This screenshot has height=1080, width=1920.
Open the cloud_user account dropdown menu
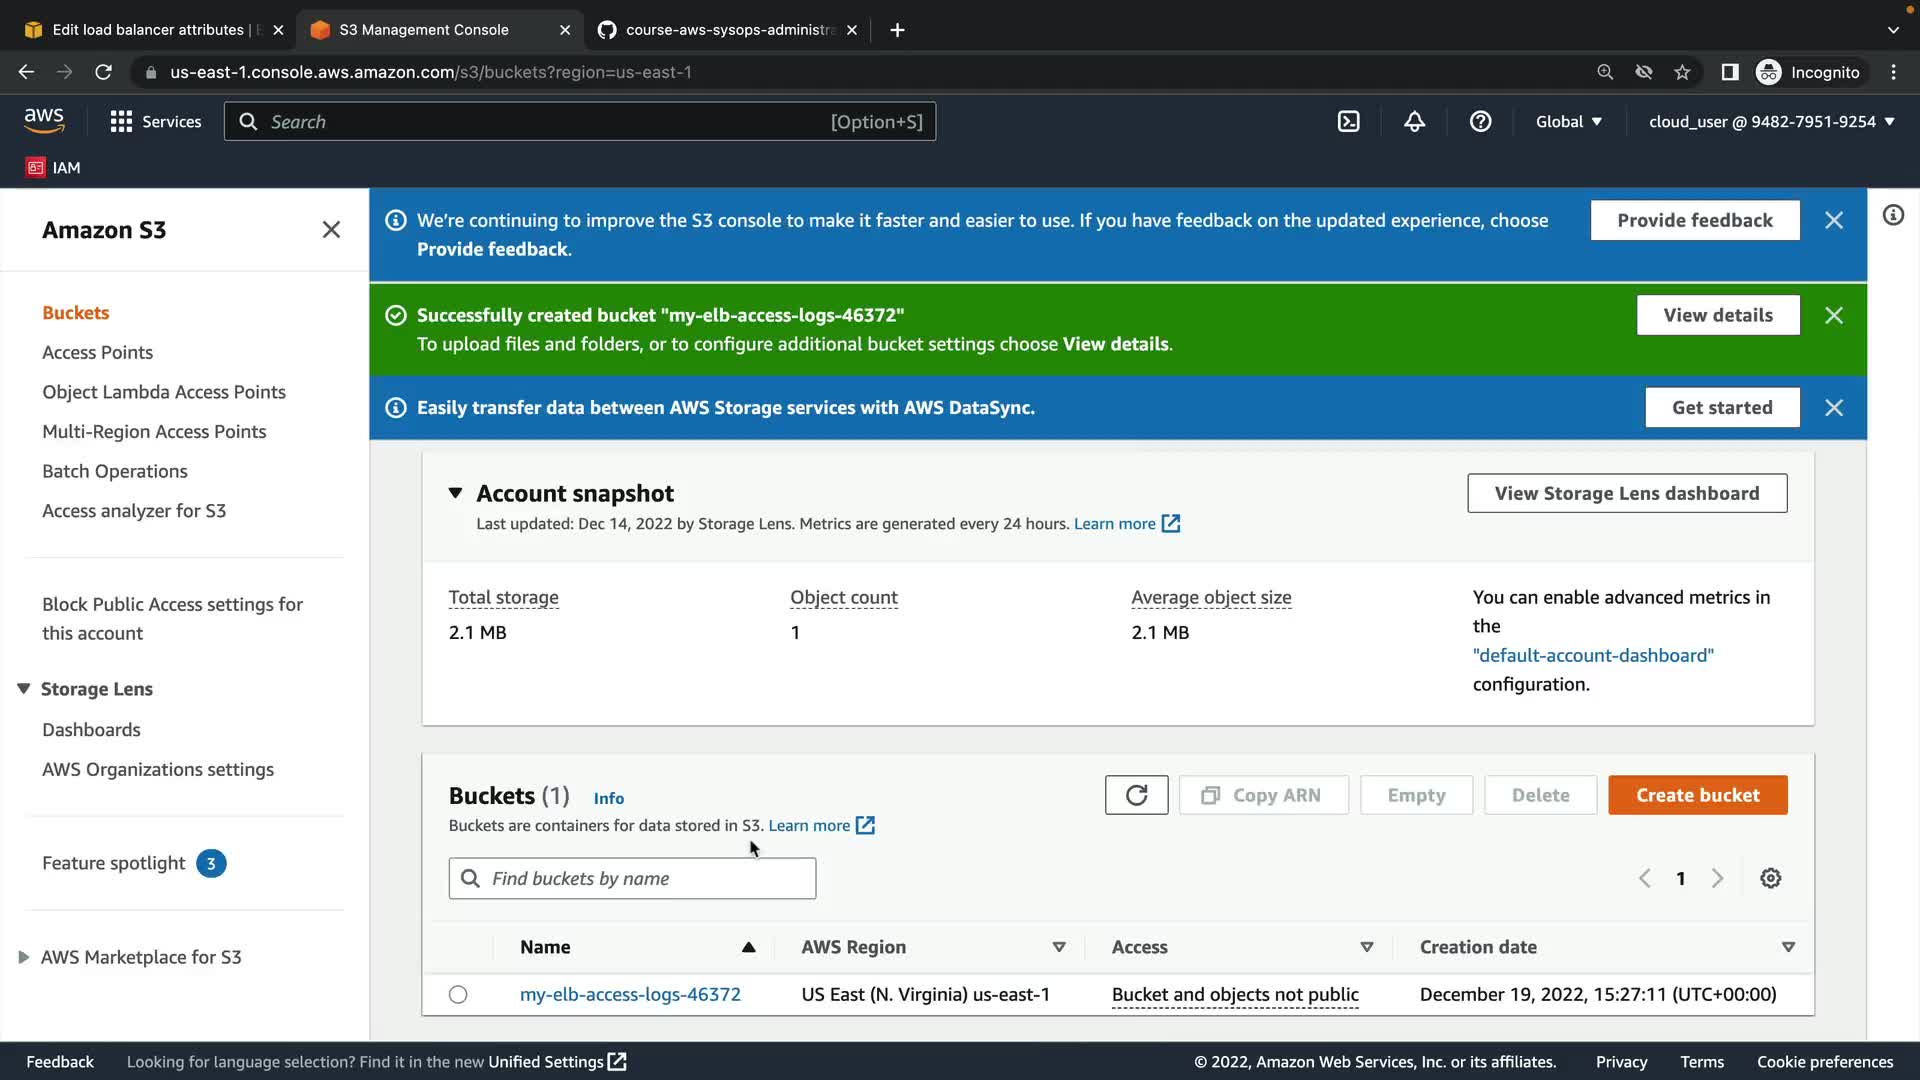1771,122
